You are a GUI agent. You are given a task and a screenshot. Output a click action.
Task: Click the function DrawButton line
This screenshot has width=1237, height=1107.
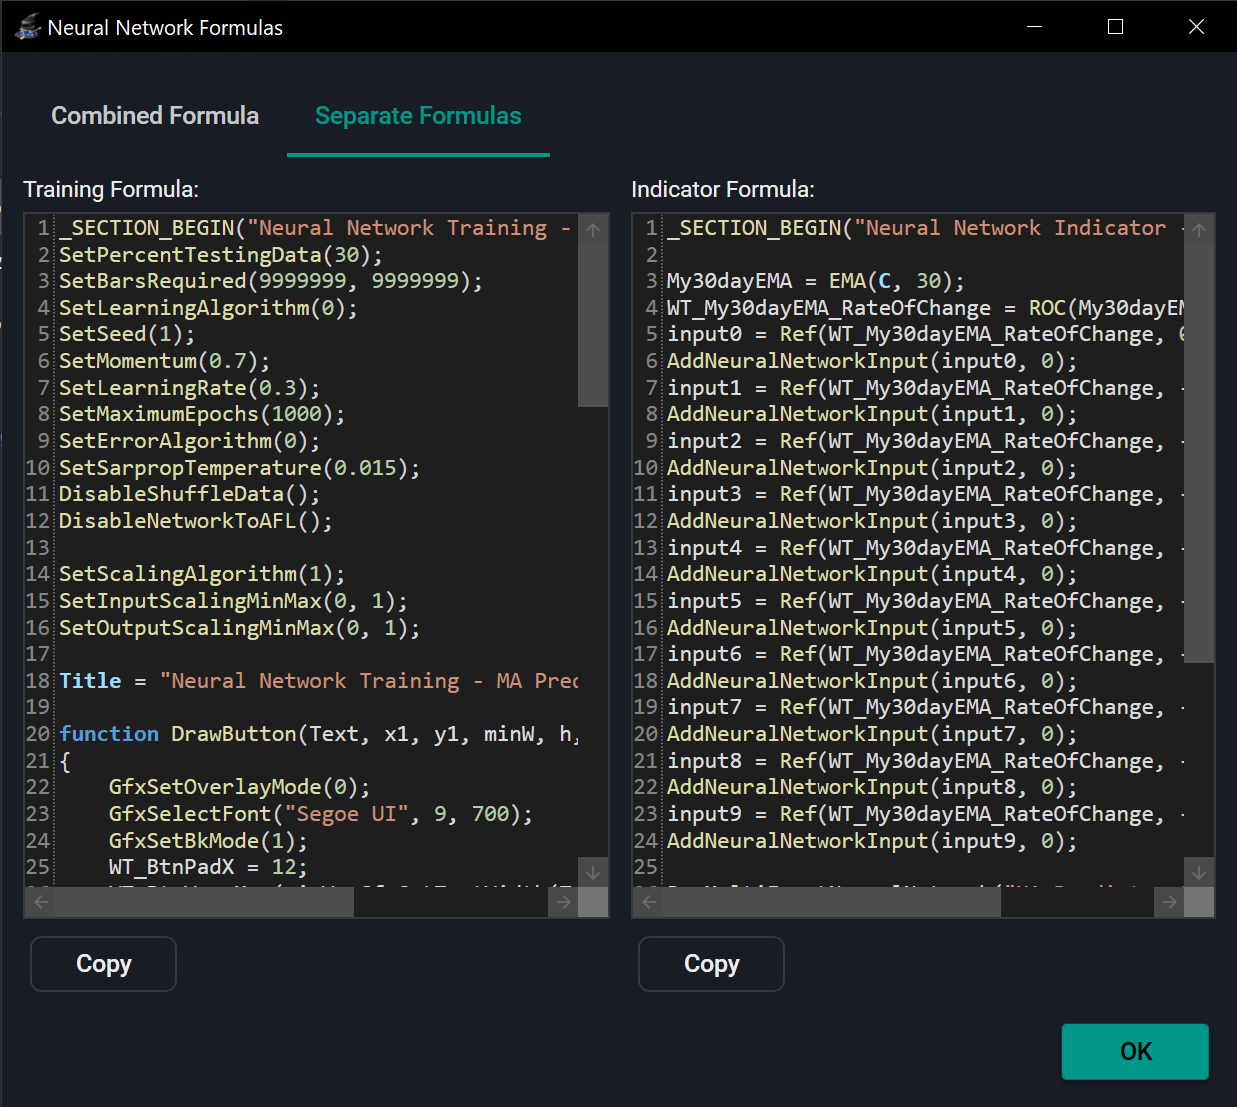(318, 734)
